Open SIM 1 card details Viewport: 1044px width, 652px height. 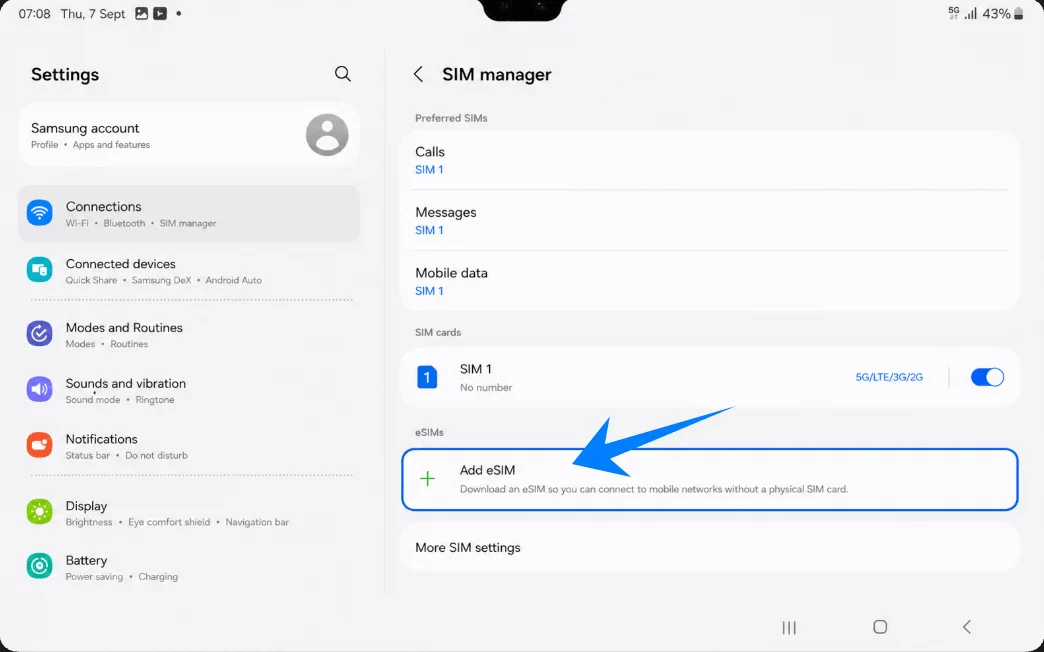(710, 377)
